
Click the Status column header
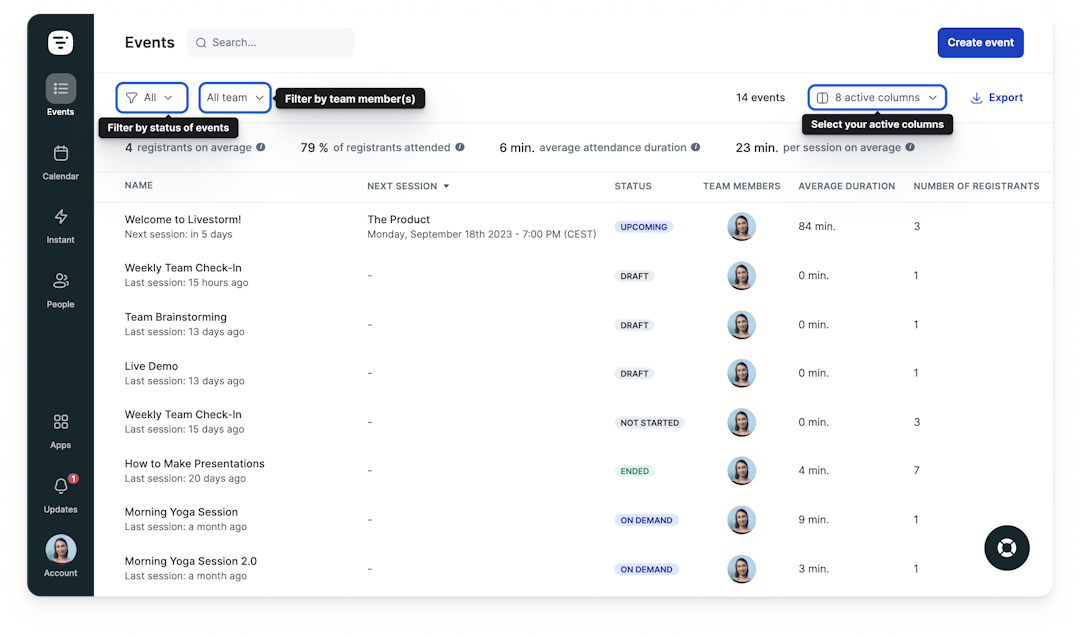click(633, 186)
